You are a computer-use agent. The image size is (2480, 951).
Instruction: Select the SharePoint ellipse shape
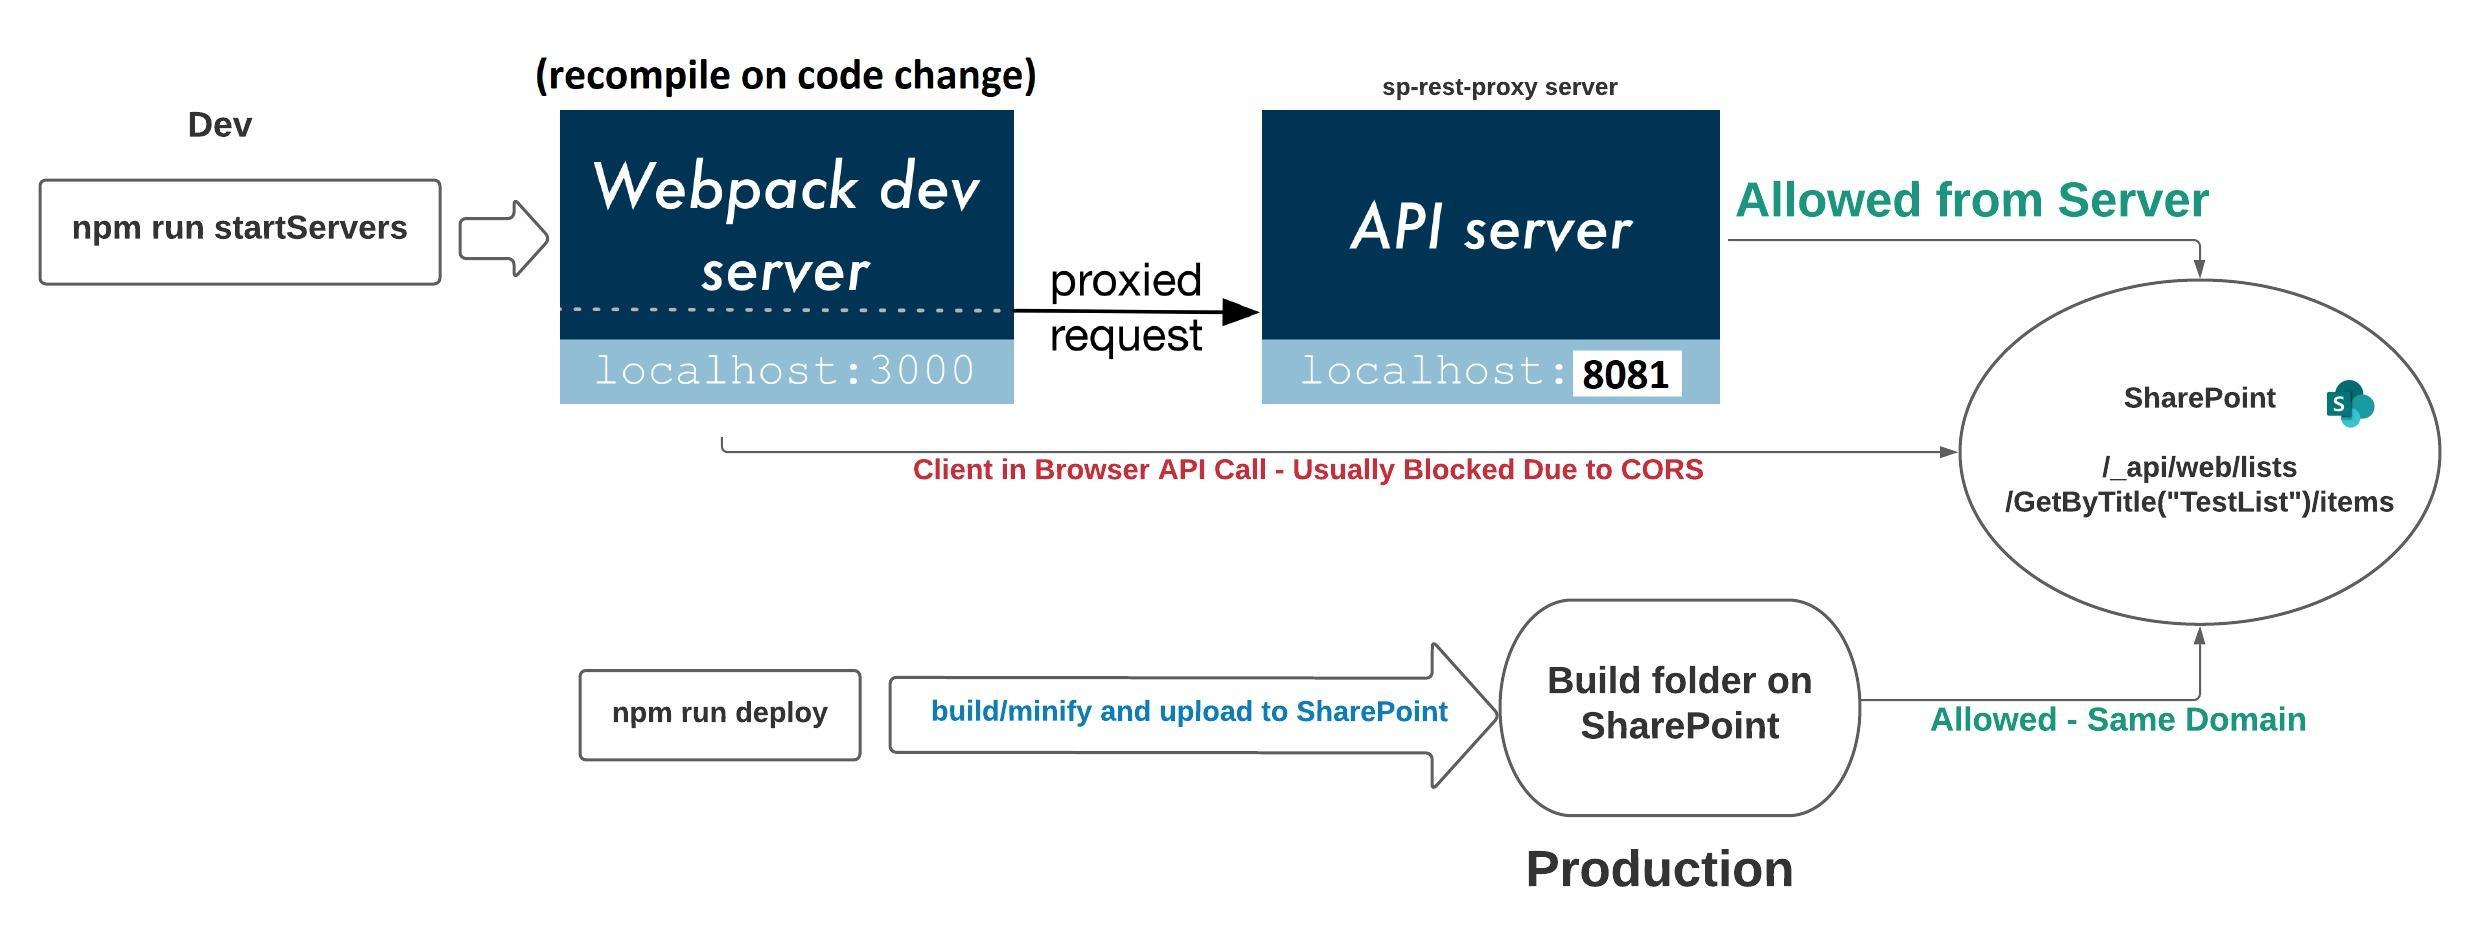click(x=2200, y=450)
